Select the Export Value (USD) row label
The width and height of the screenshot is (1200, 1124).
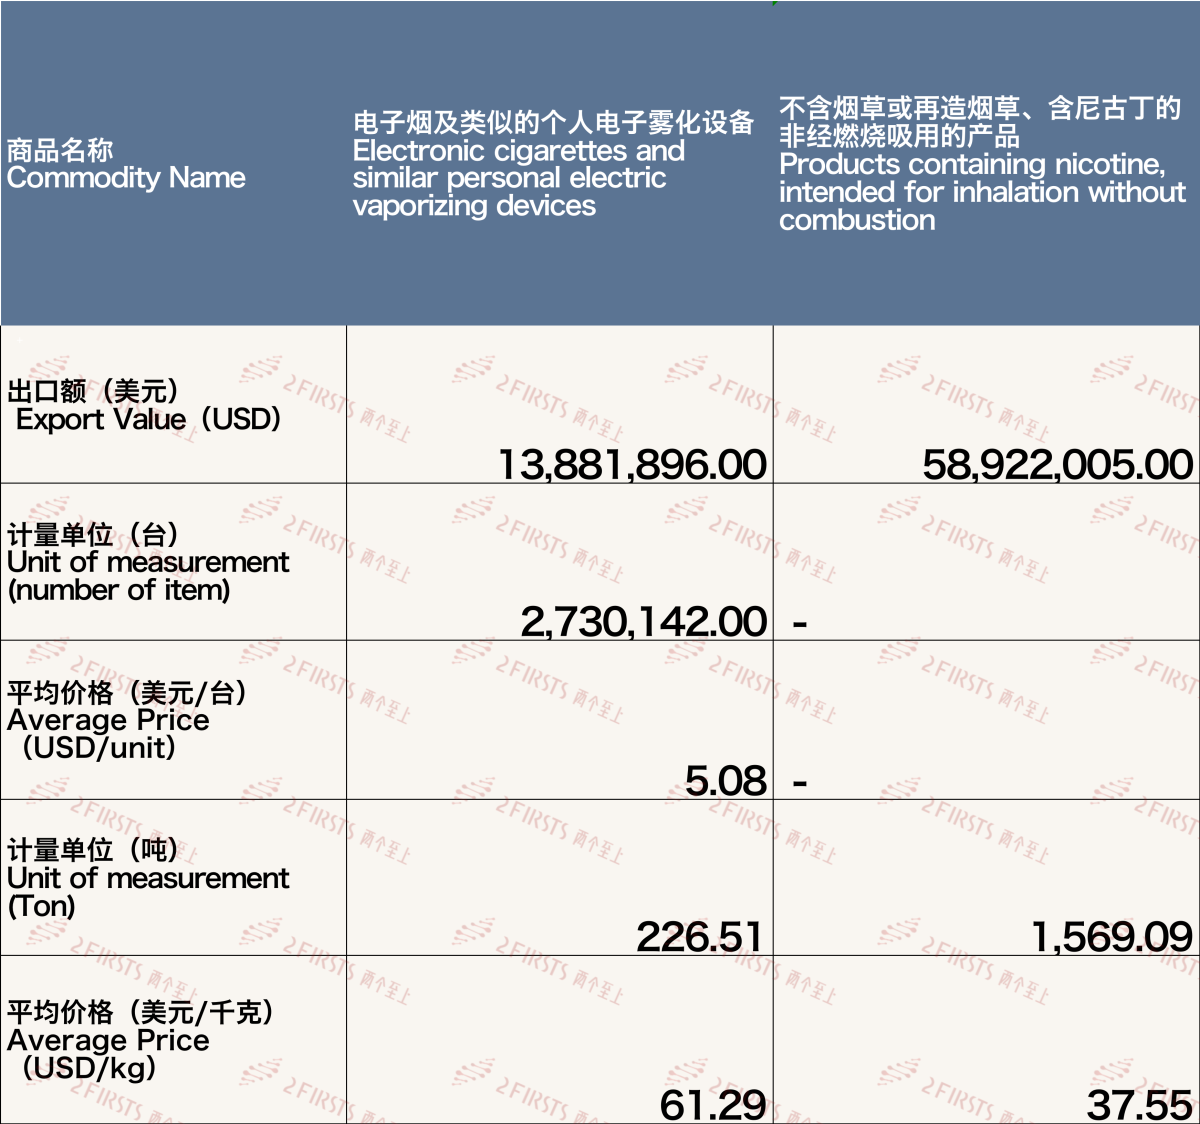tap(144, 405)
